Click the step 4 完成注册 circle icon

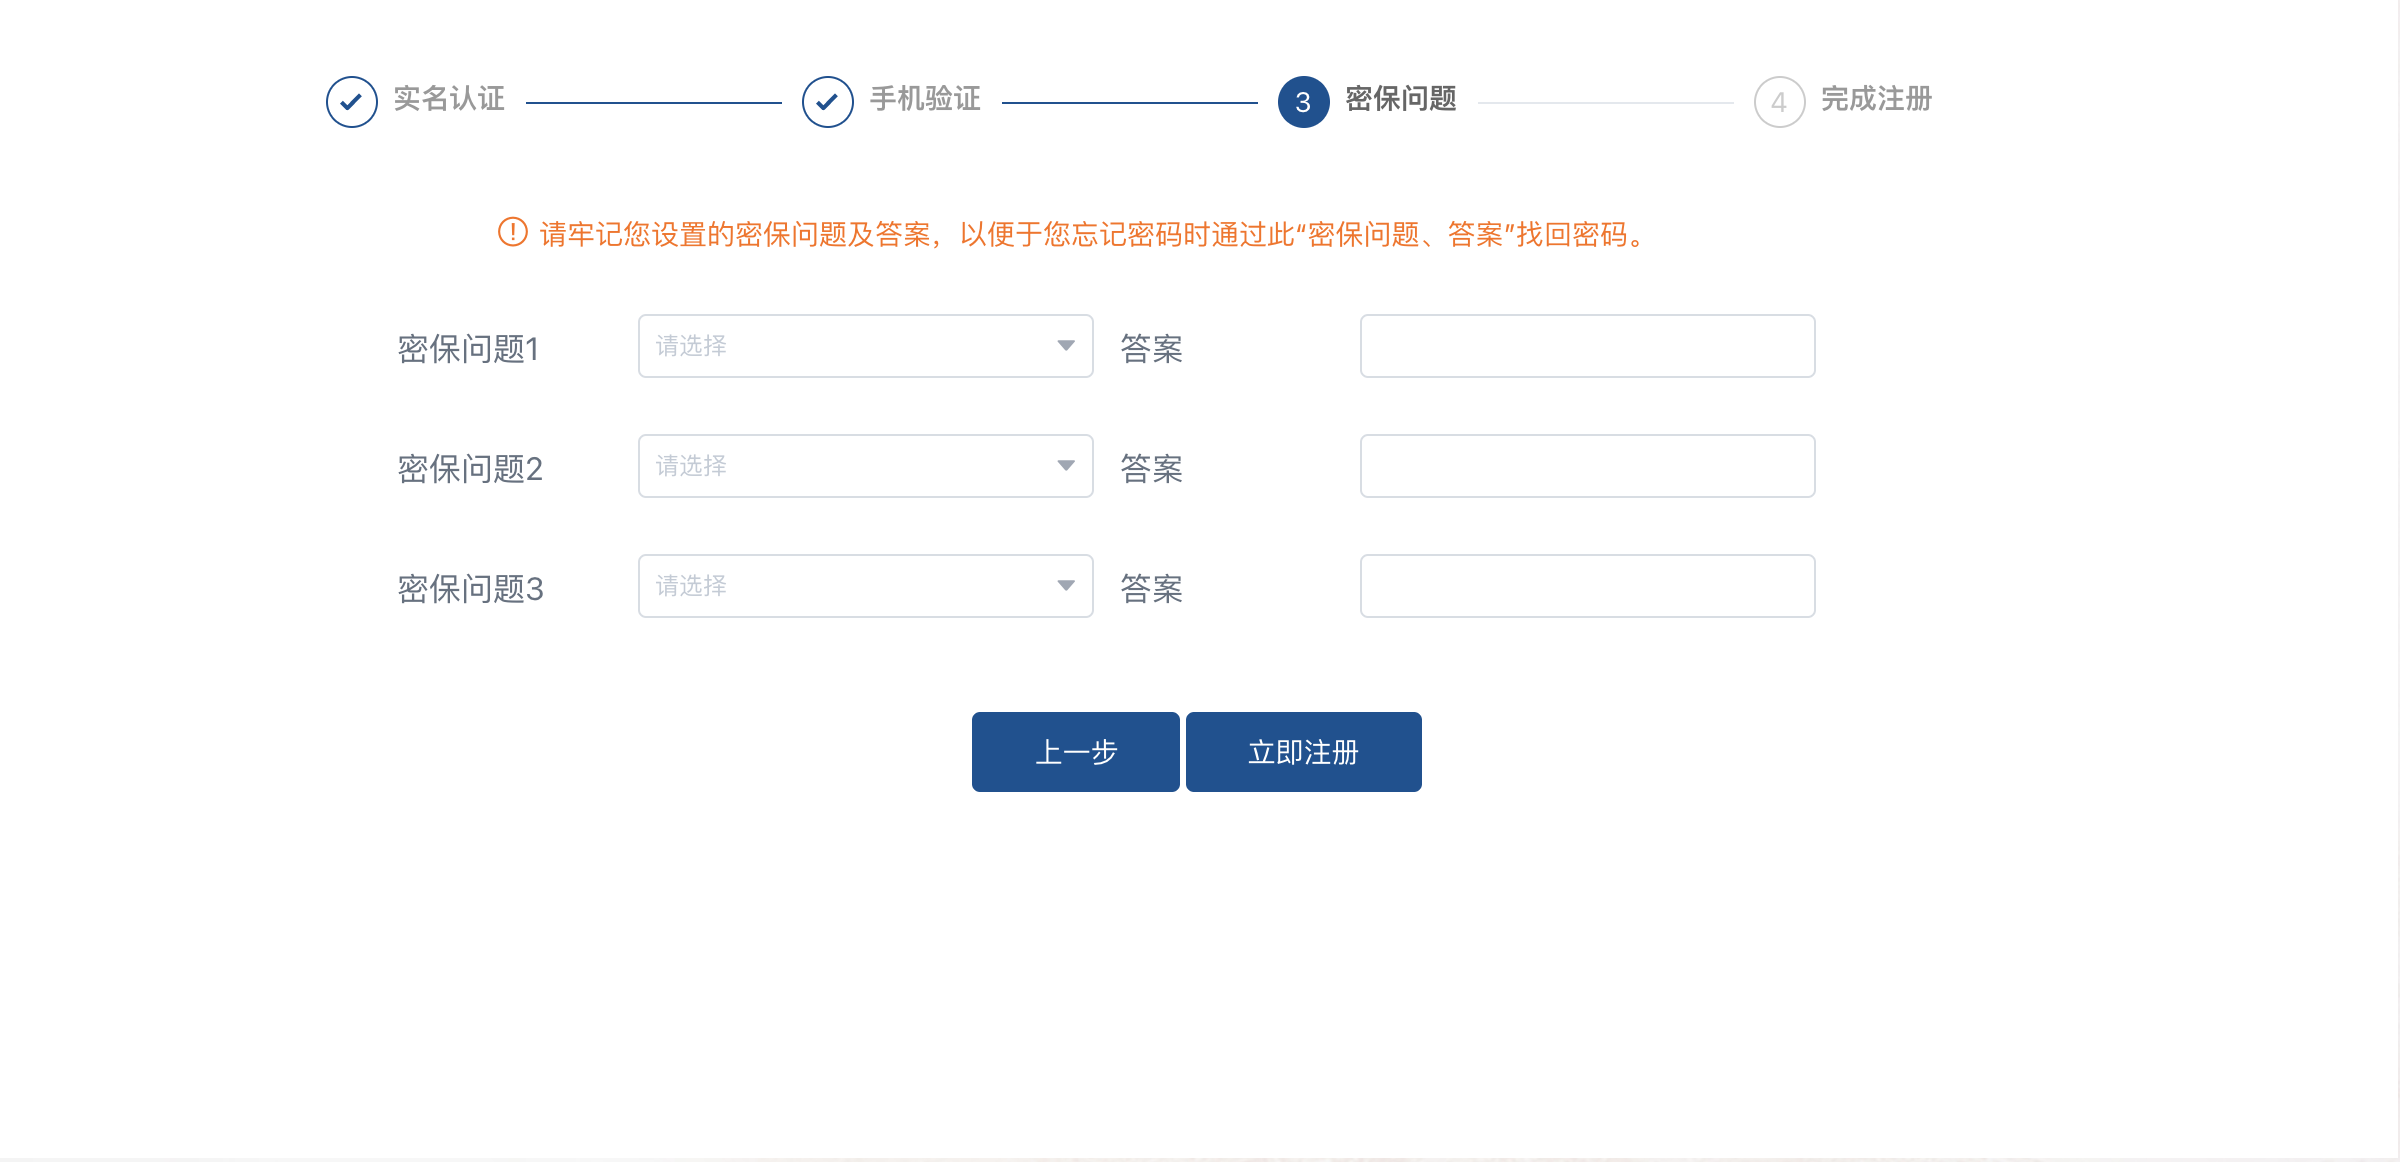click(x=1779, y=102)
